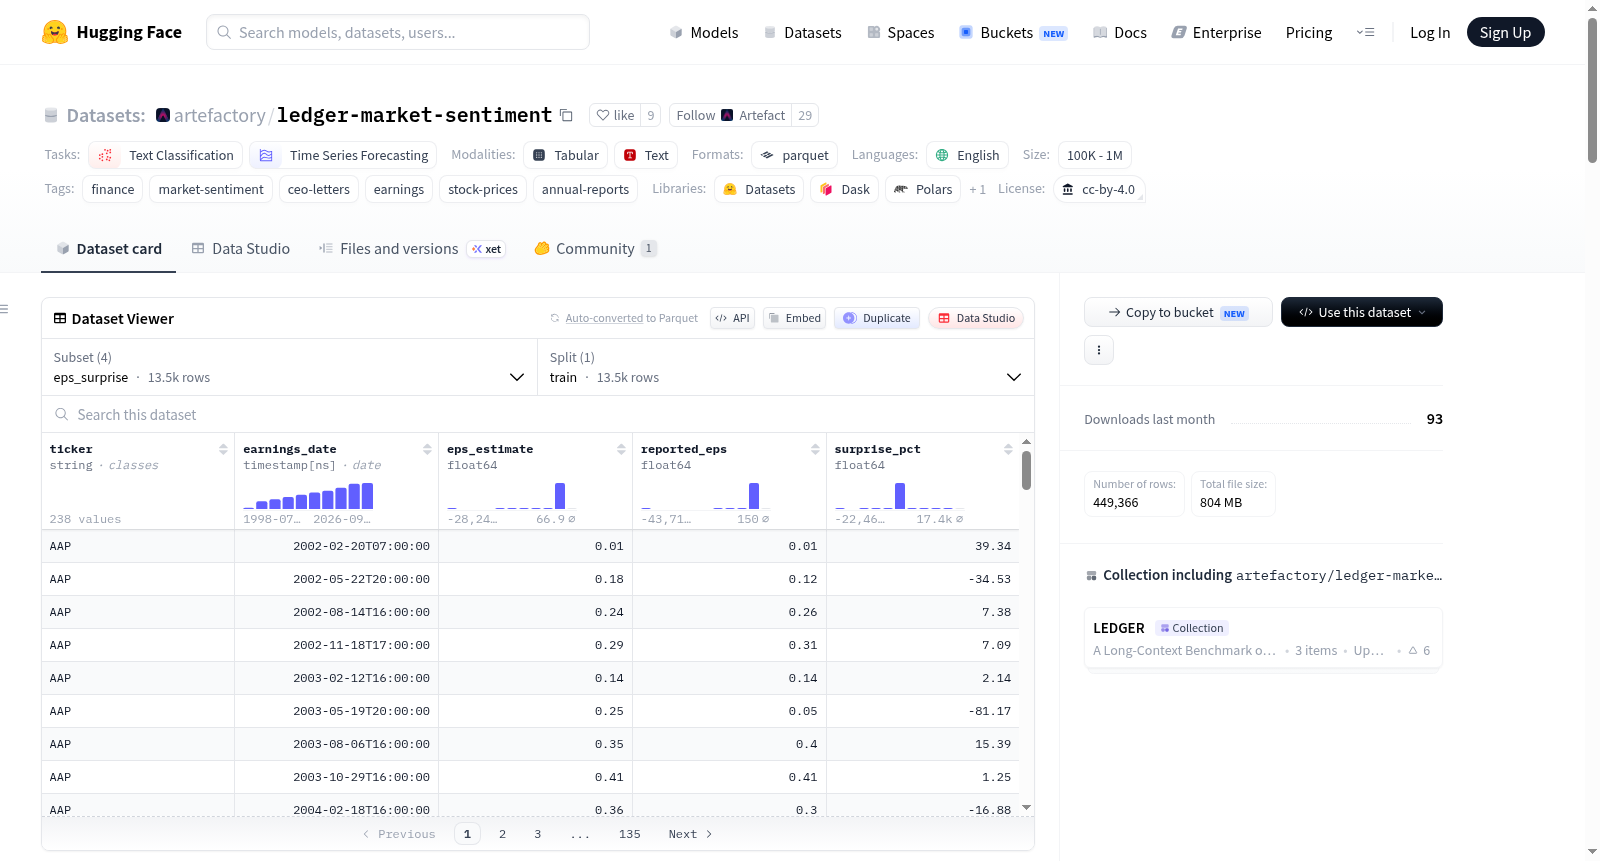Select the English language tag
Screen dimensions: 1600x861
(x=967, y=155)
